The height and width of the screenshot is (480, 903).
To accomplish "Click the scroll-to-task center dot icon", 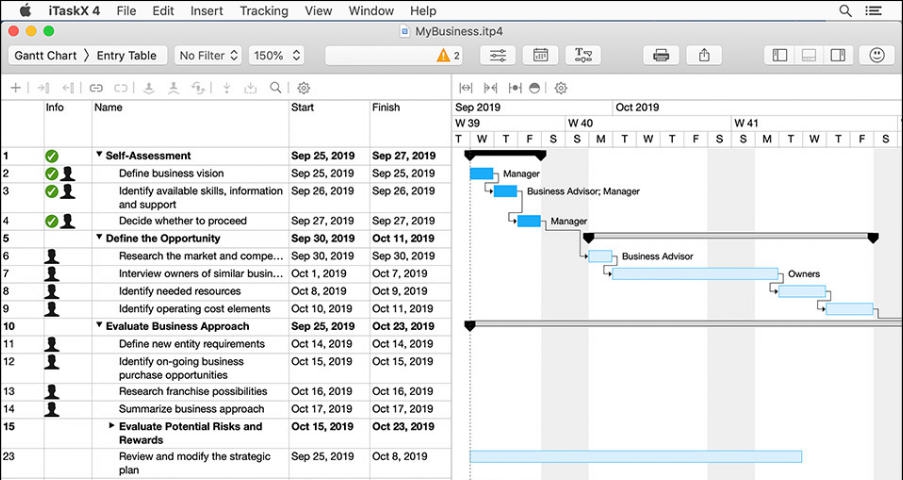I will click(x=515, y=88).
